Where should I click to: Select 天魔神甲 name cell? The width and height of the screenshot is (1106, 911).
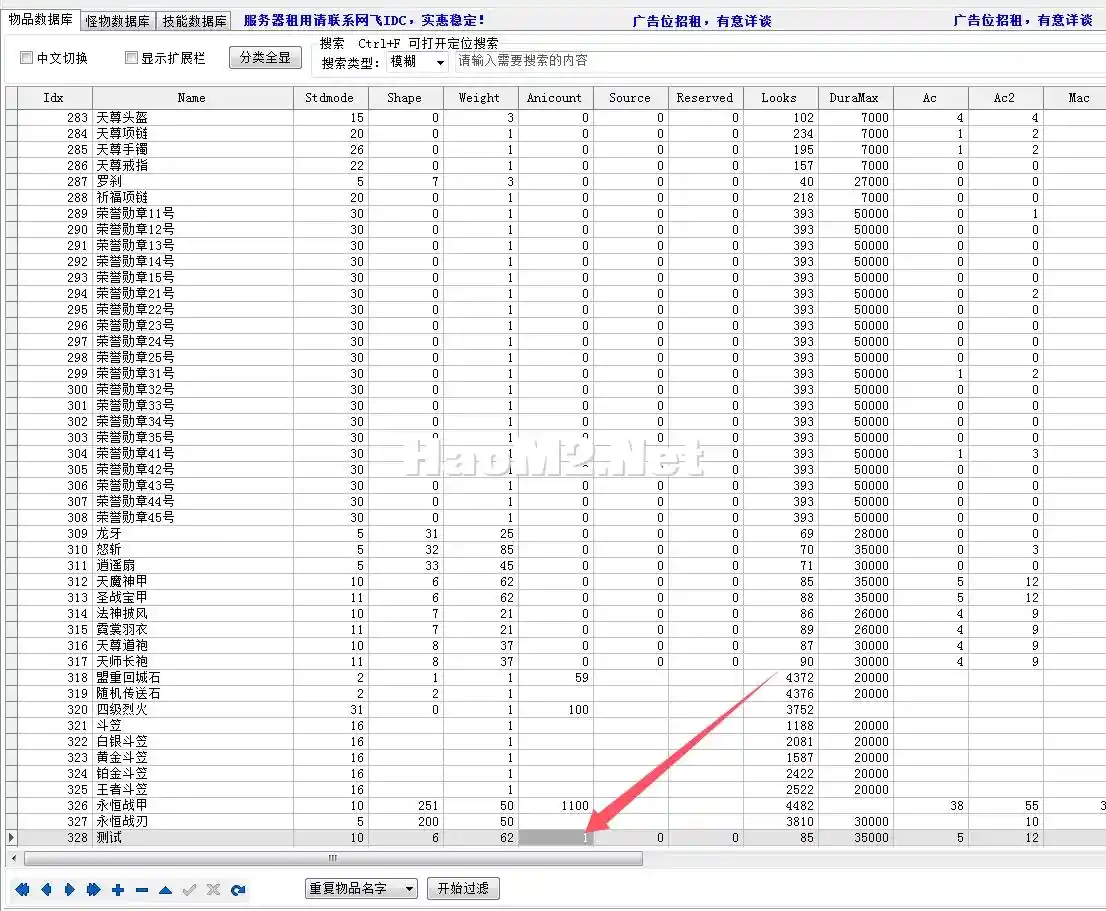[x=193, y=582]
